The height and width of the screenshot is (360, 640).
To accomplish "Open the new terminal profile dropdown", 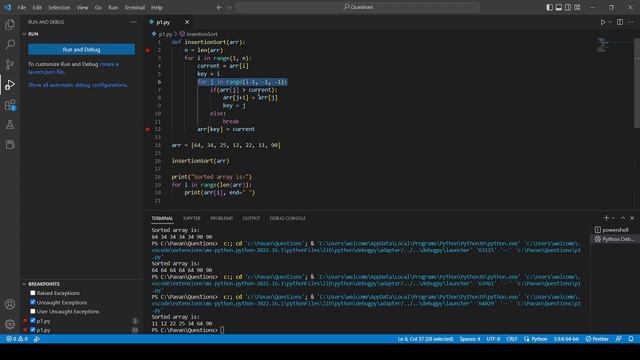I will pyautogui.click(x=613, y=218).
